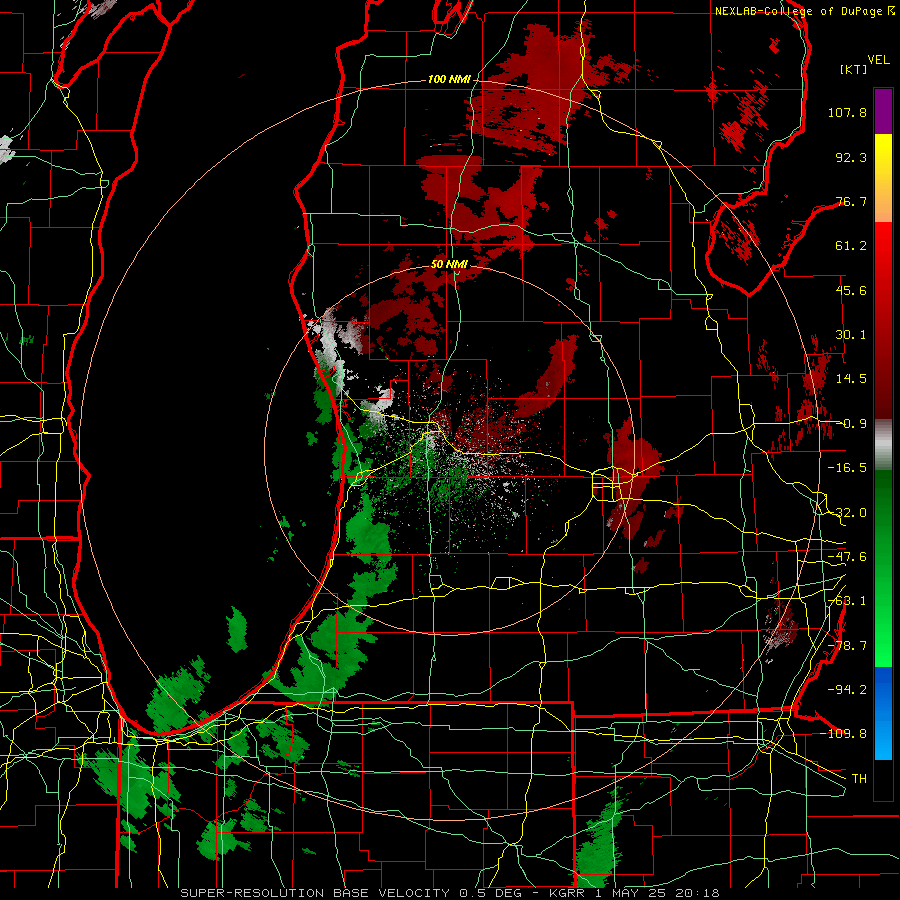Click the -109.8 legend value
The height and width of the screenshot is (900, 900).
pos(844,734)
